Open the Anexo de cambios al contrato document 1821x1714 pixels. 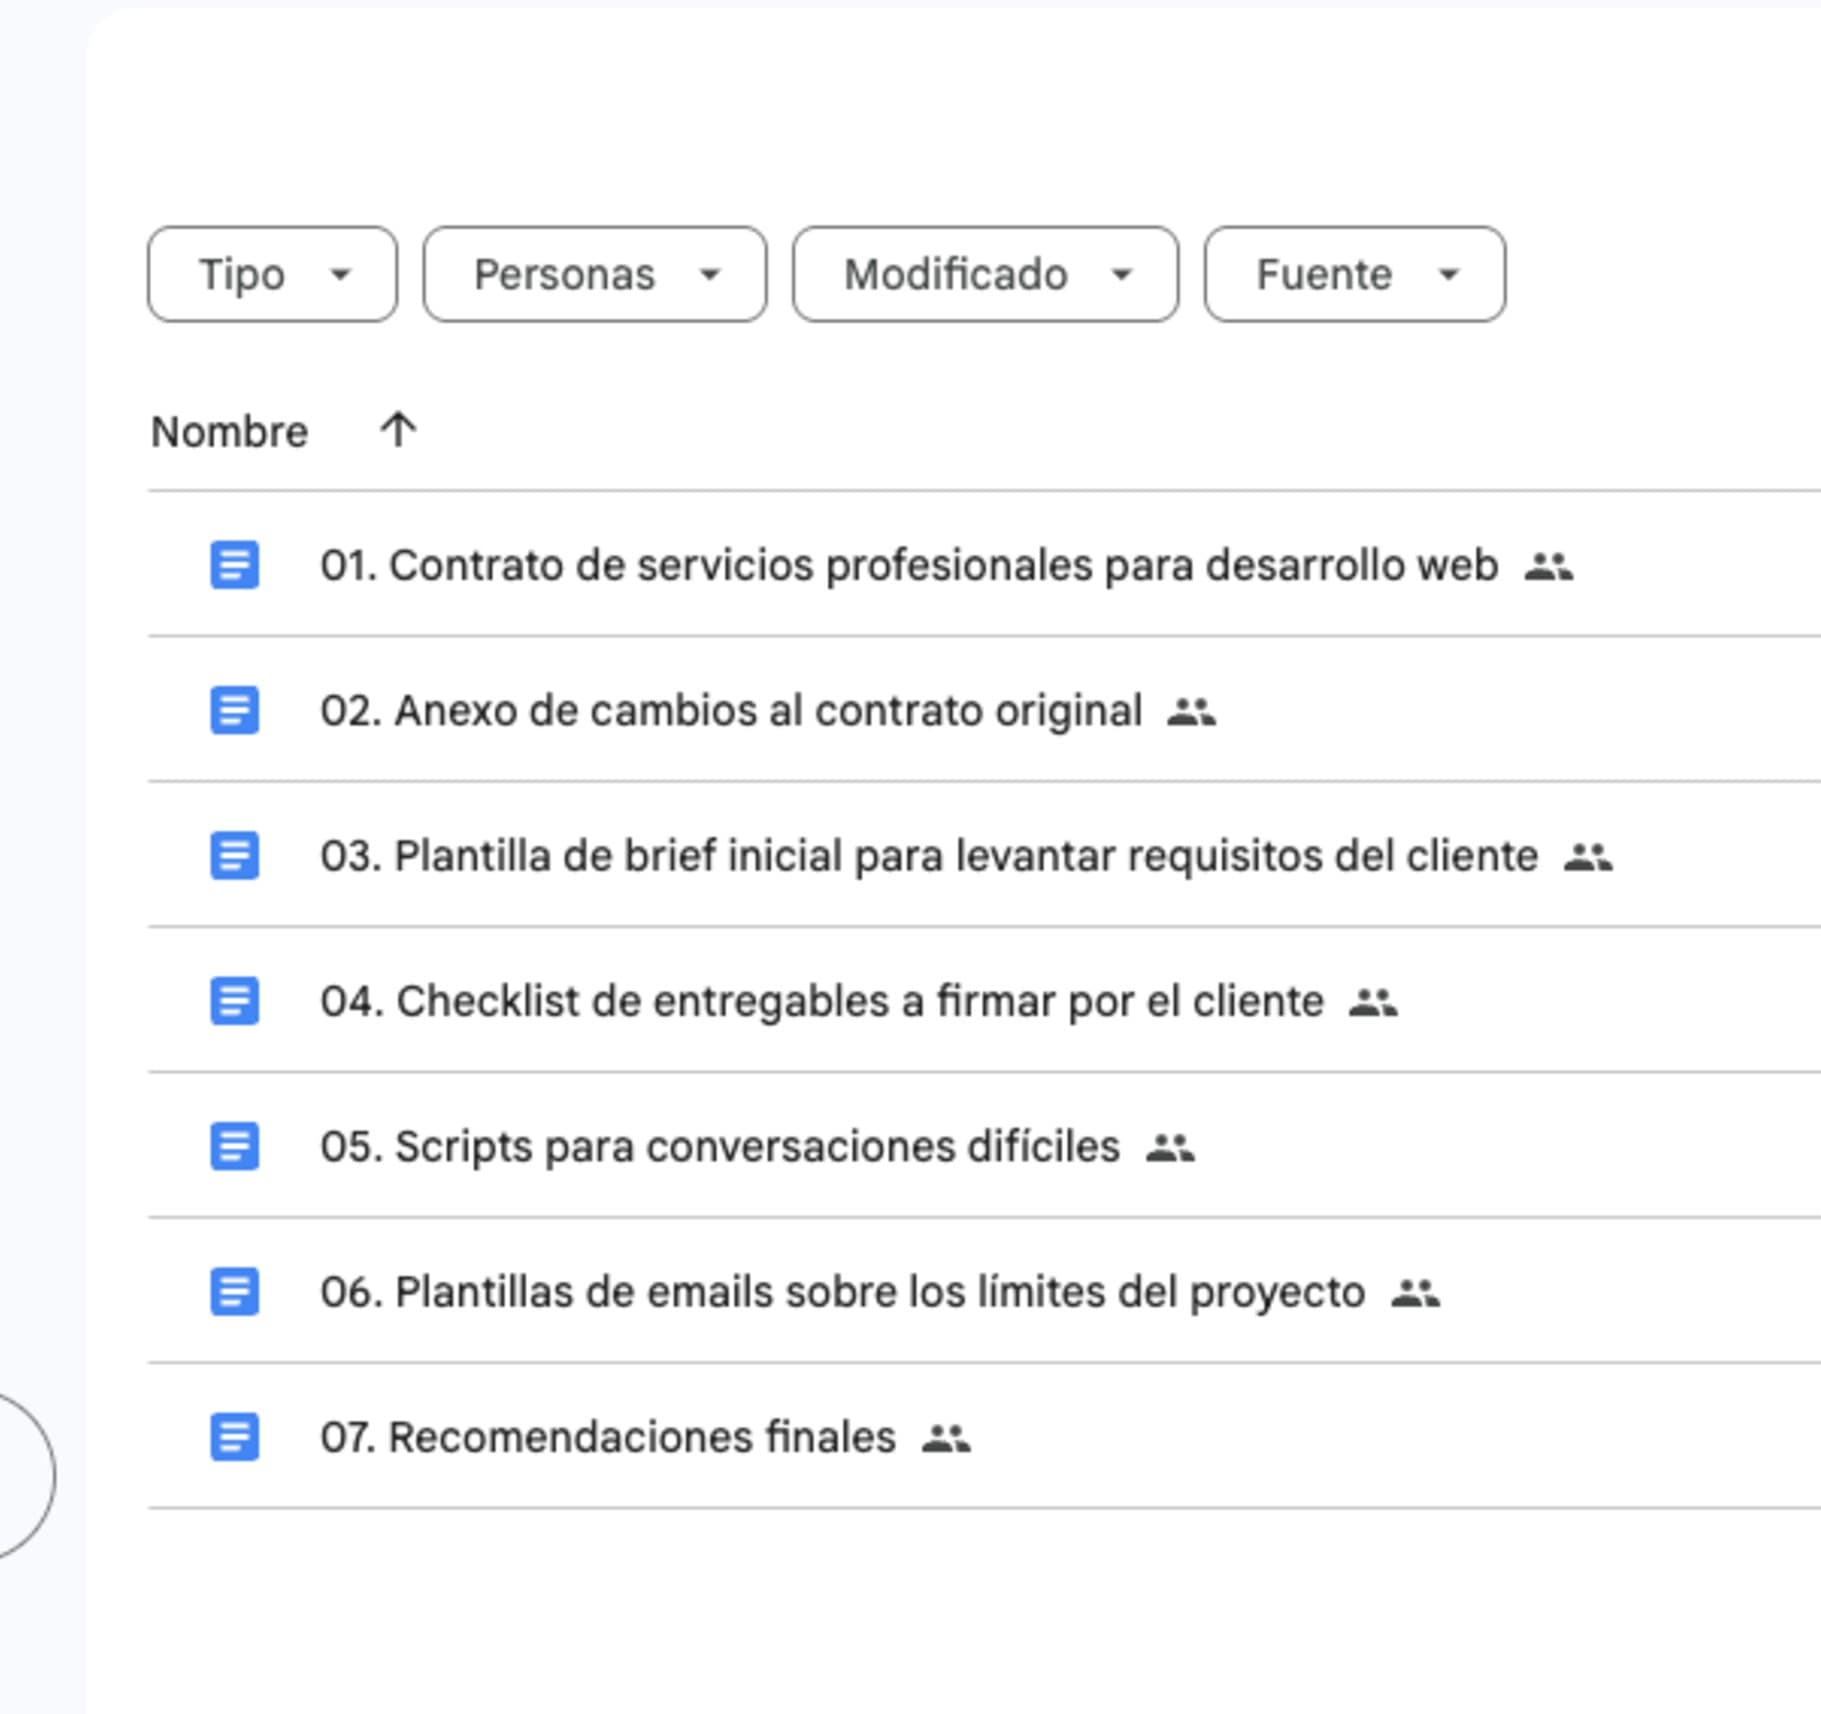tap(733, 711)
